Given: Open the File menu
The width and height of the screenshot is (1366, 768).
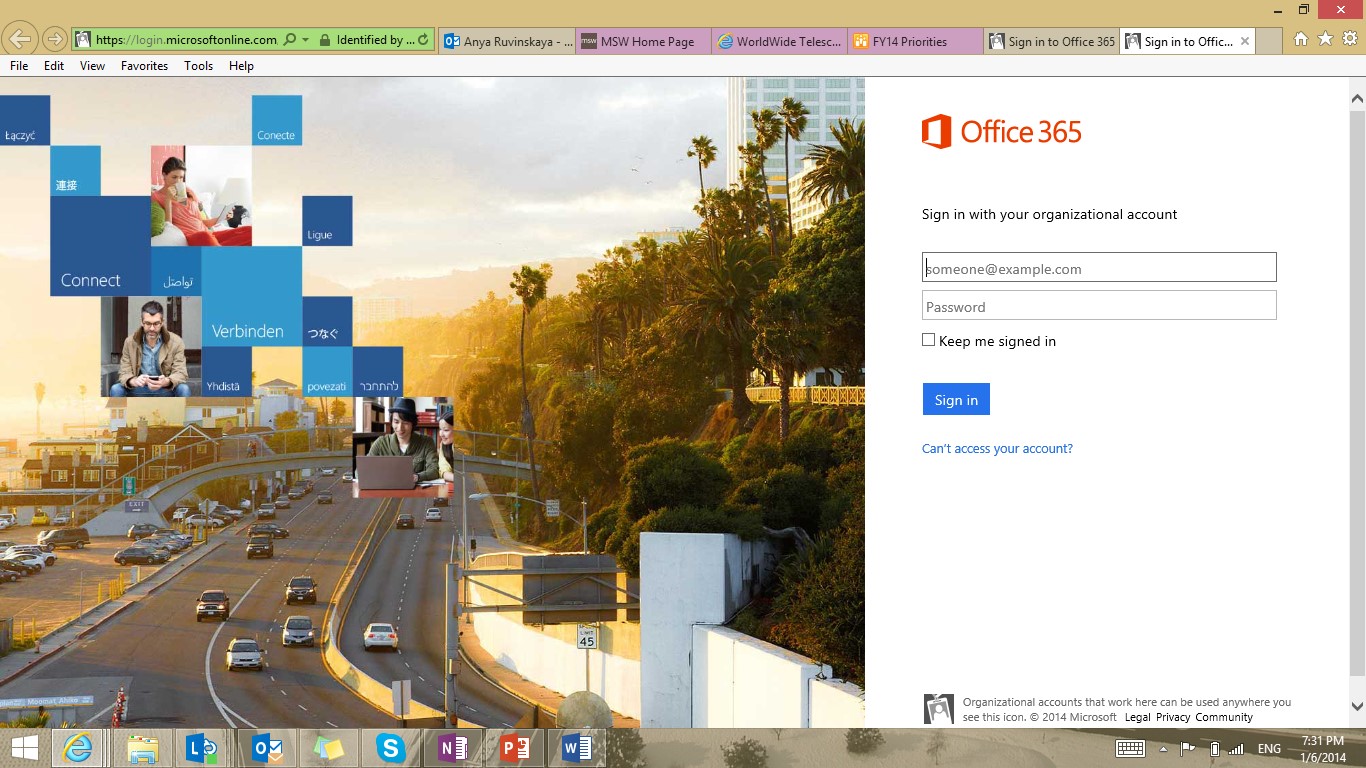Looking at the screenshot, I should 19,66.
